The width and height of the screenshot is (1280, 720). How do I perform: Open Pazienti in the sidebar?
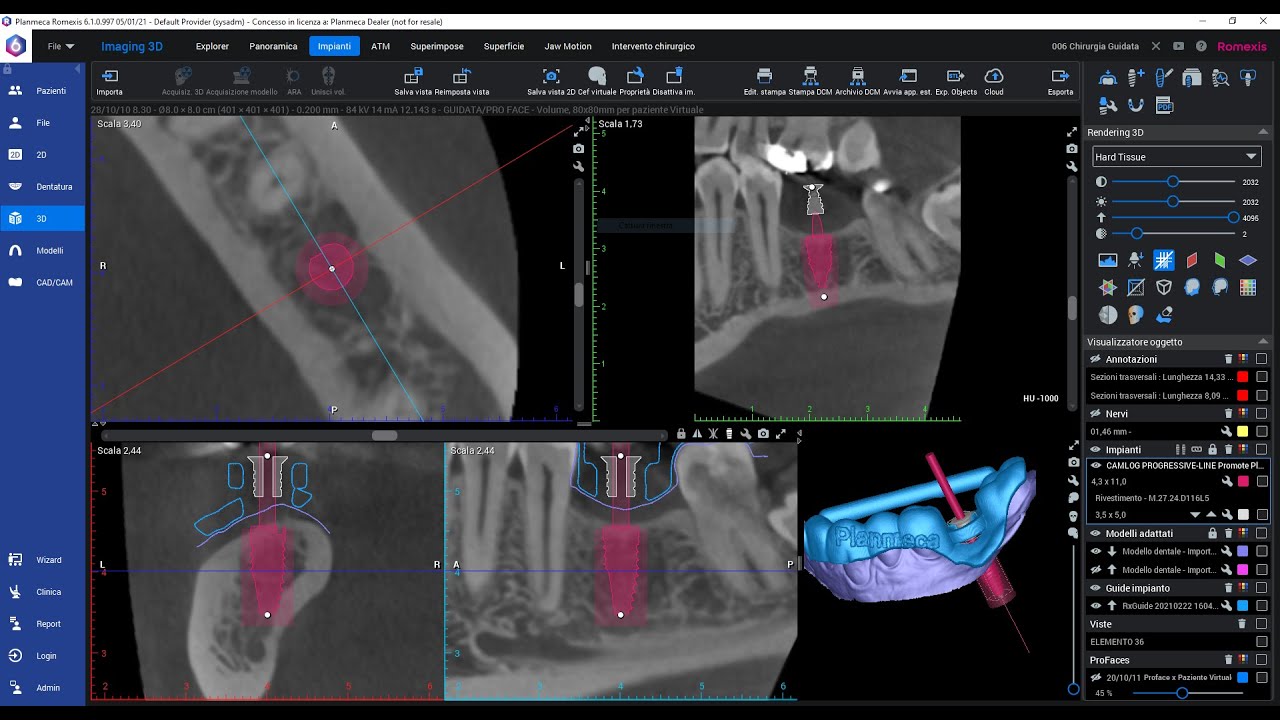(42, 91)
